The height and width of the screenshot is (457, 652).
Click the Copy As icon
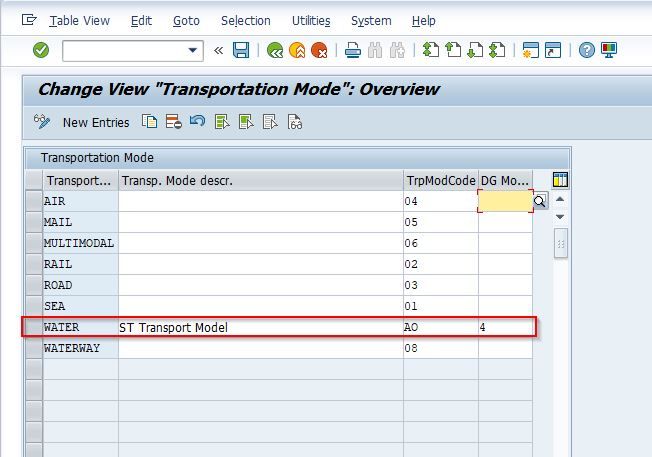pyautogui.click(x=149, y=122)
